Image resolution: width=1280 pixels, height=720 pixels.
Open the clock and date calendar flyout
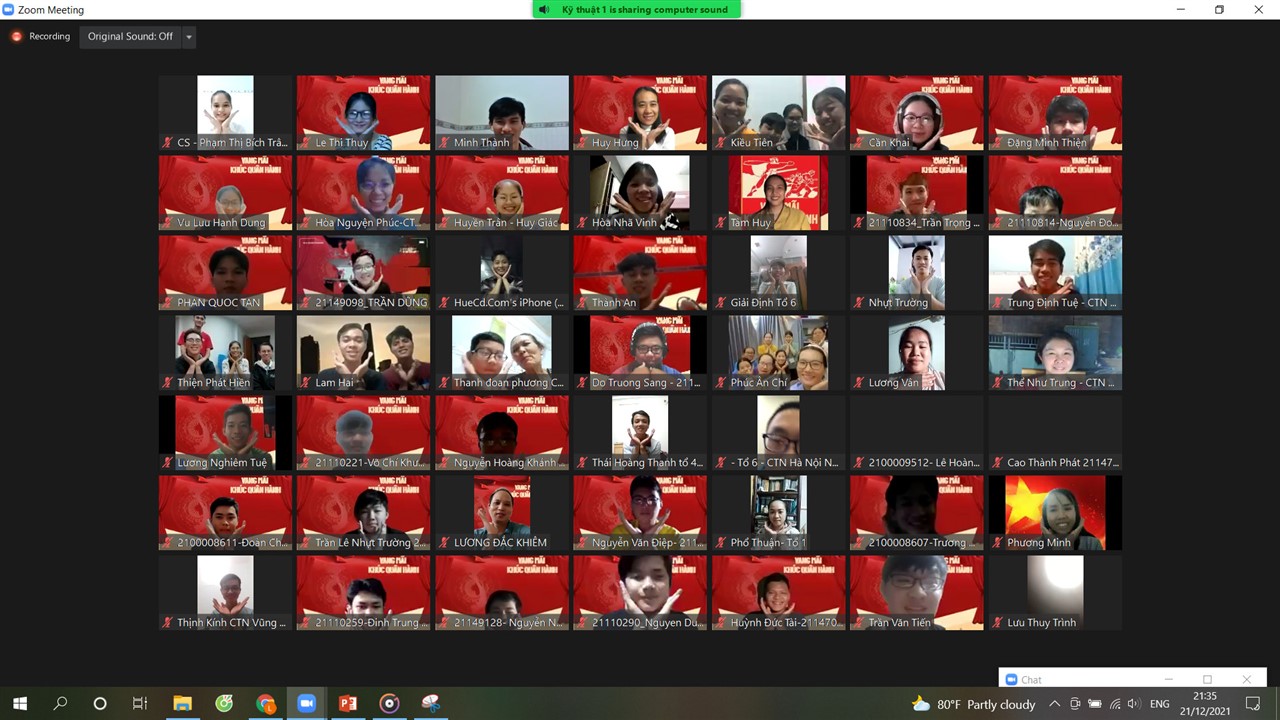click(x=1205, y=704)
